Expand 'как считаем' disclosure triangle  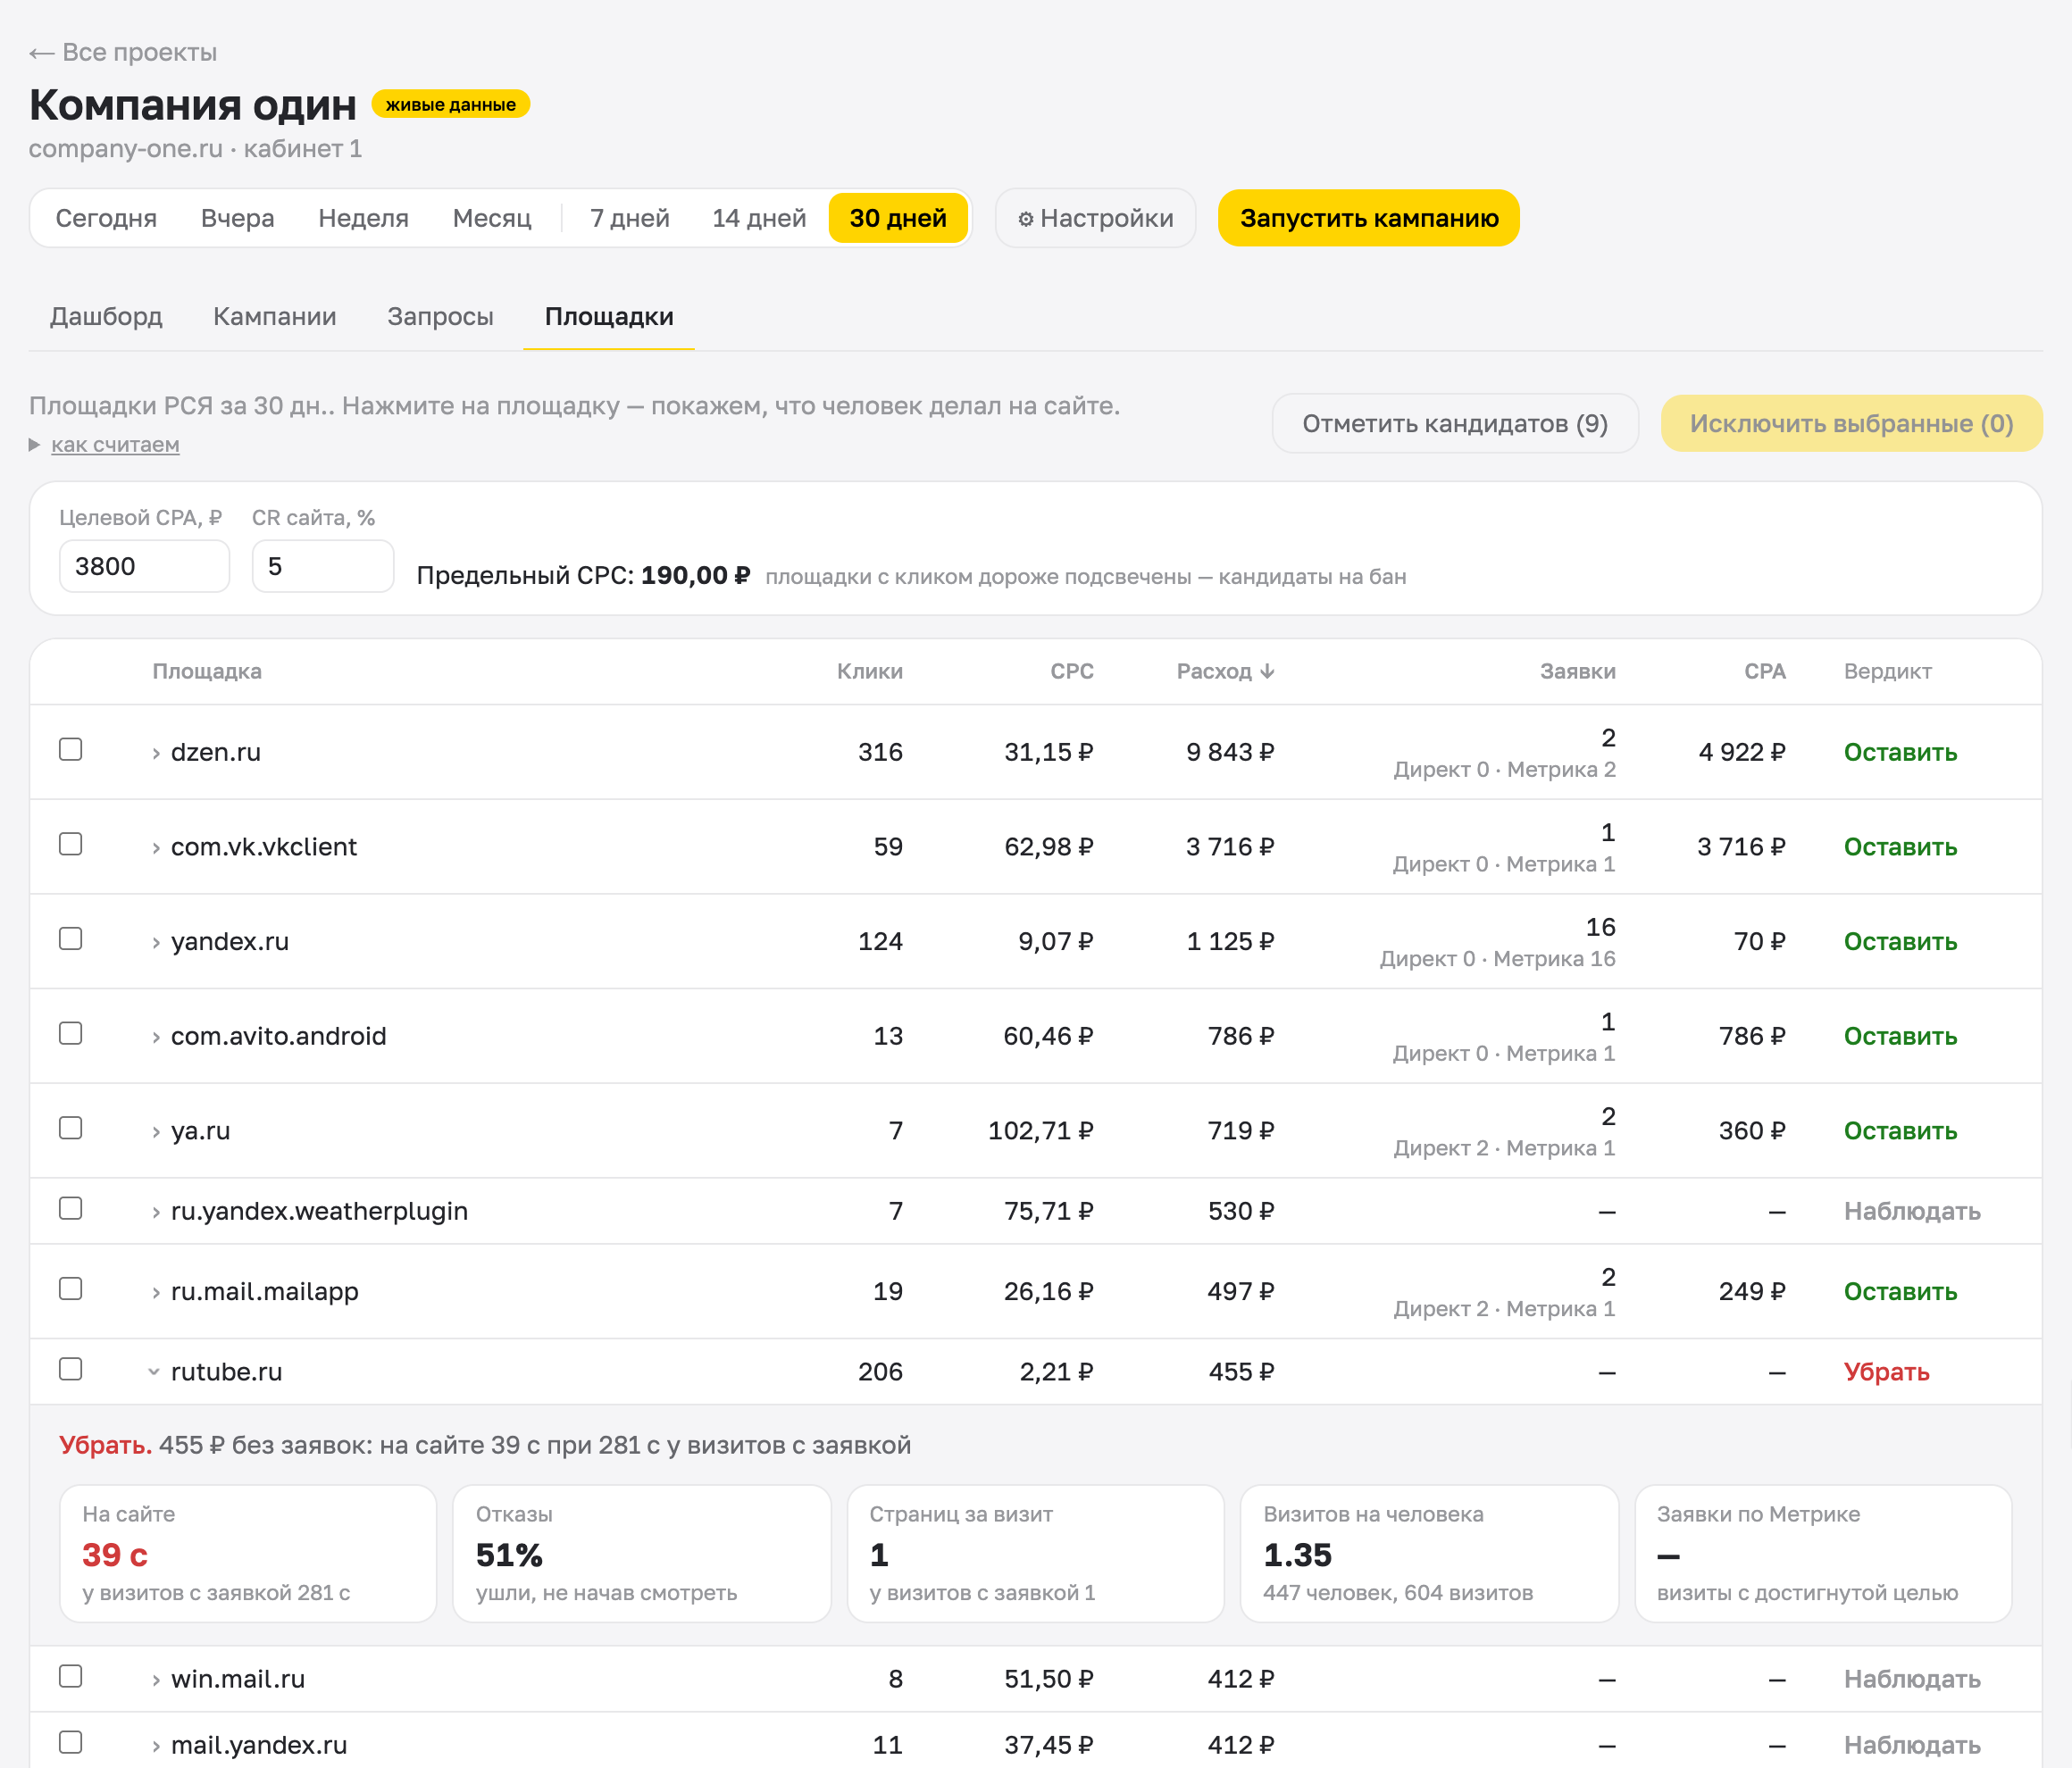[35, 445]
